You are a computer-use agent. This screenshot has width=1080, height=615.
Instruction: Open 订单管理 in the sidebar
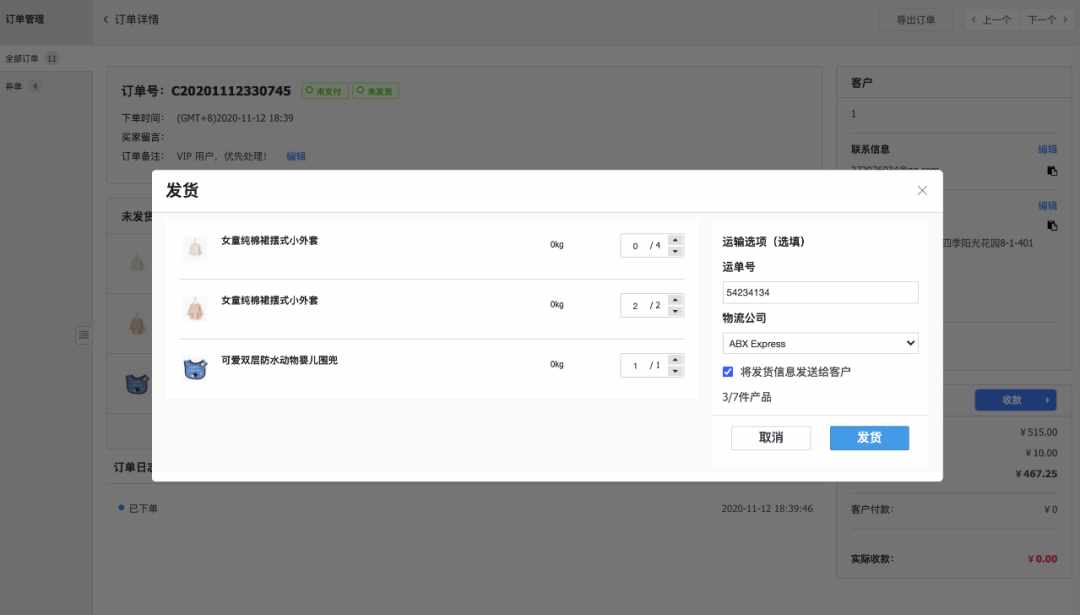tap(25, 19)
